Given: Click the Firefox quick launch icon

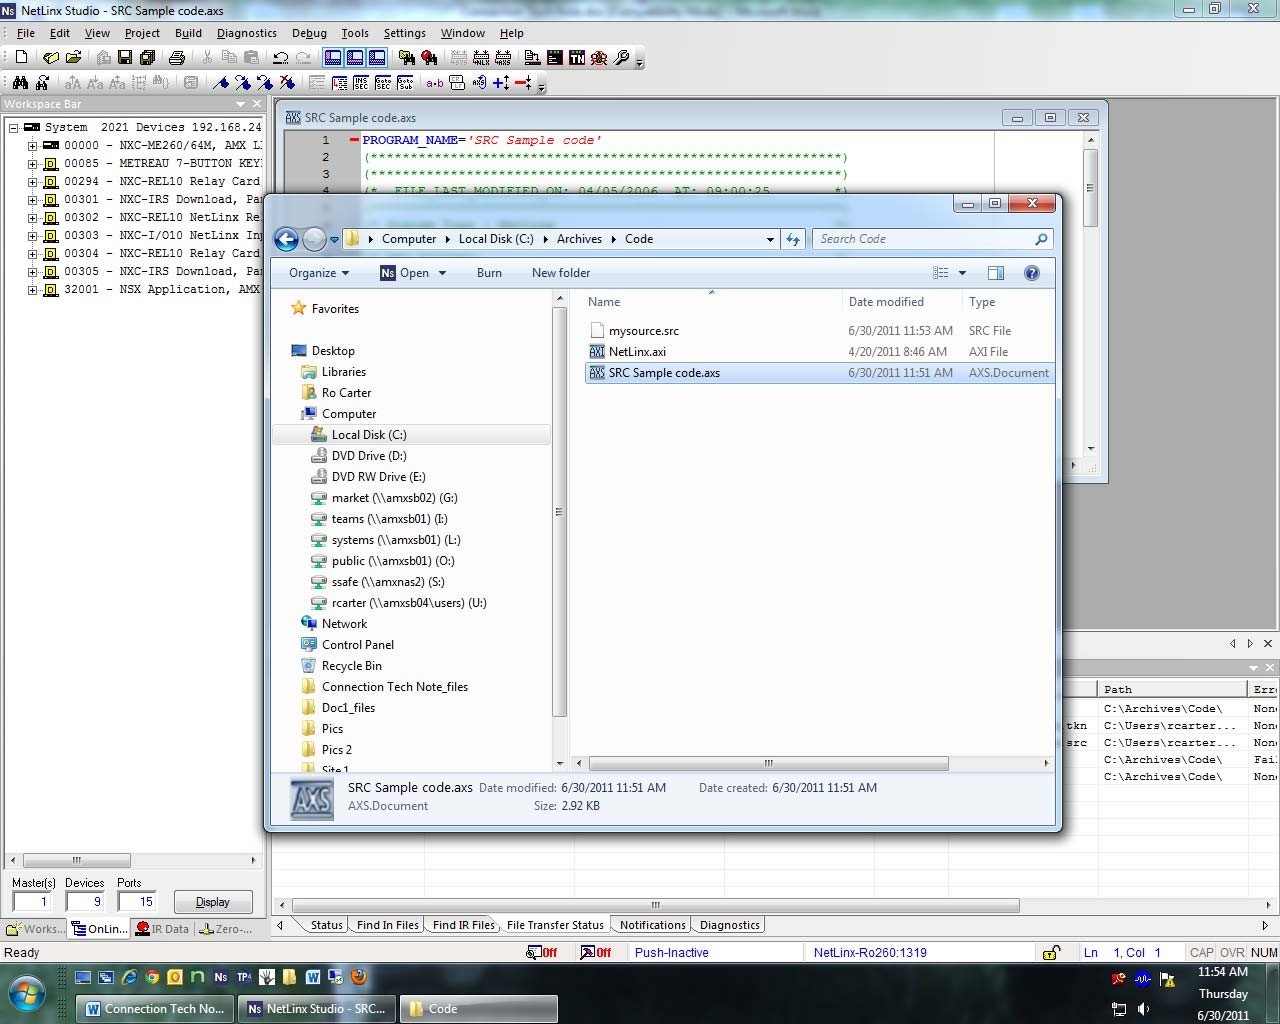Looking at the screenshot, I should (359, 977).
